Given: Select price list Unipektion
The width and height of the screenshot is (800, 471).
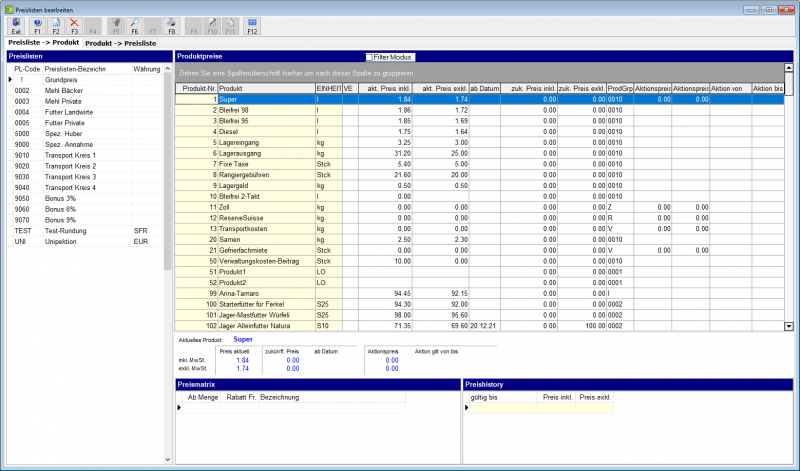Looking at the screenshot, I should (85, 241).
